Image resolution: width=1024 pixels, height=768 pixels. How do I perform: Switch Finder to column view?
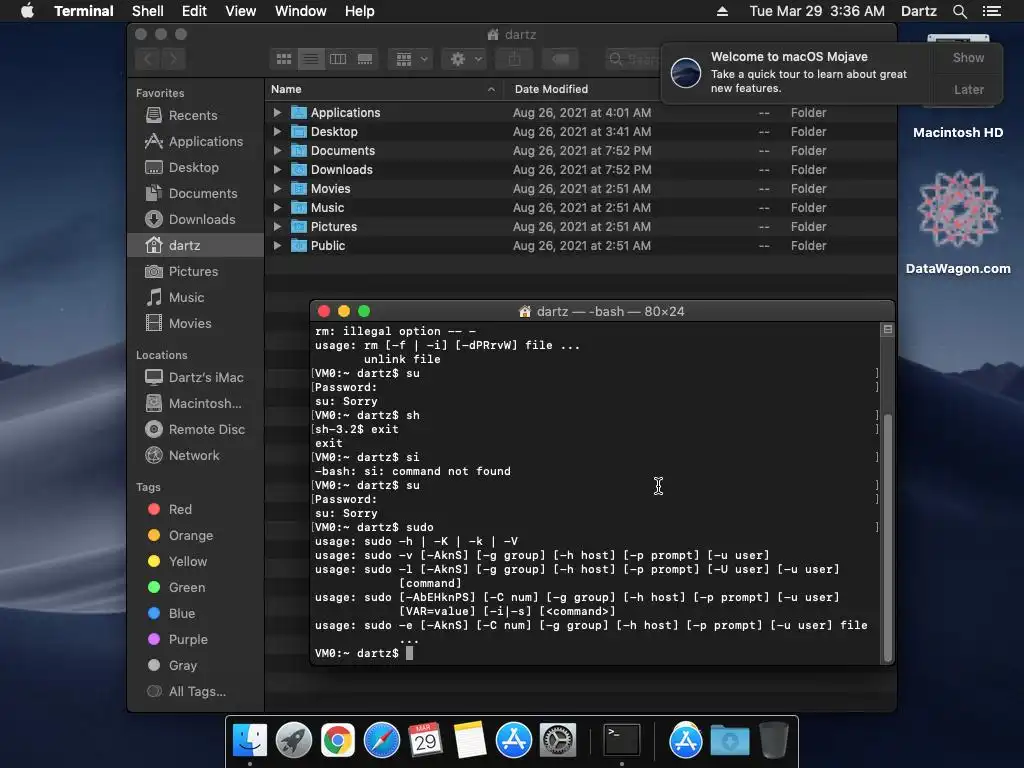[338, 59]
